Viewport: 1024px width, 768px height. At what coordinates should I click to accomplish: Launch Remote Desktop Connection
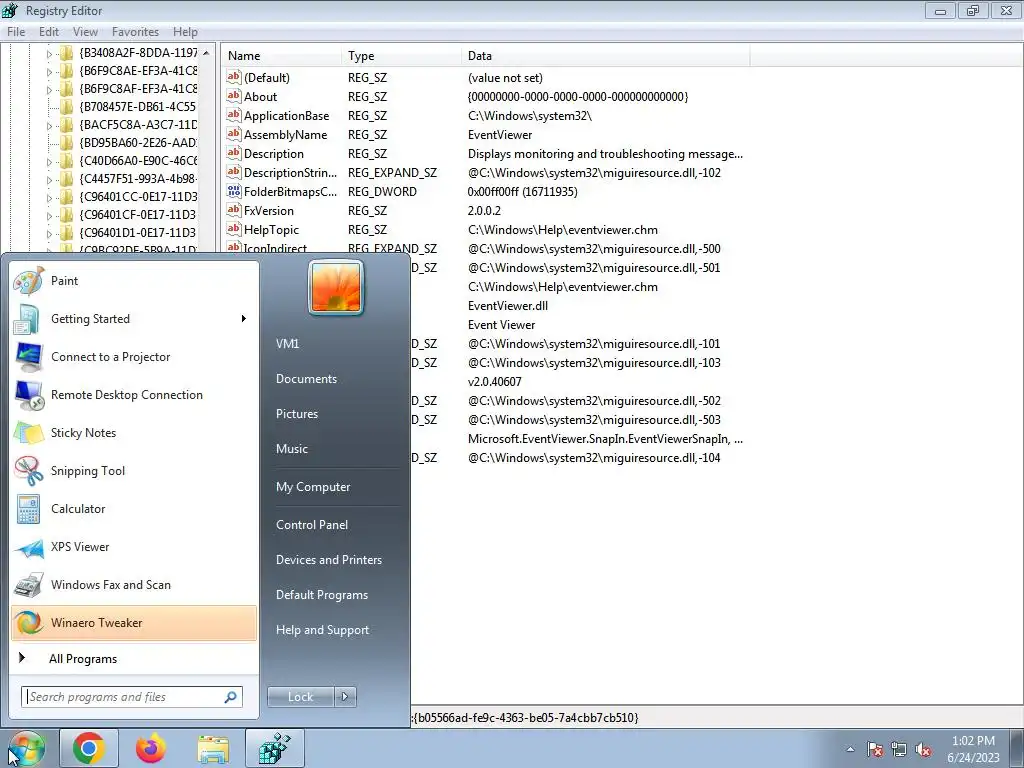click(134, 394)
